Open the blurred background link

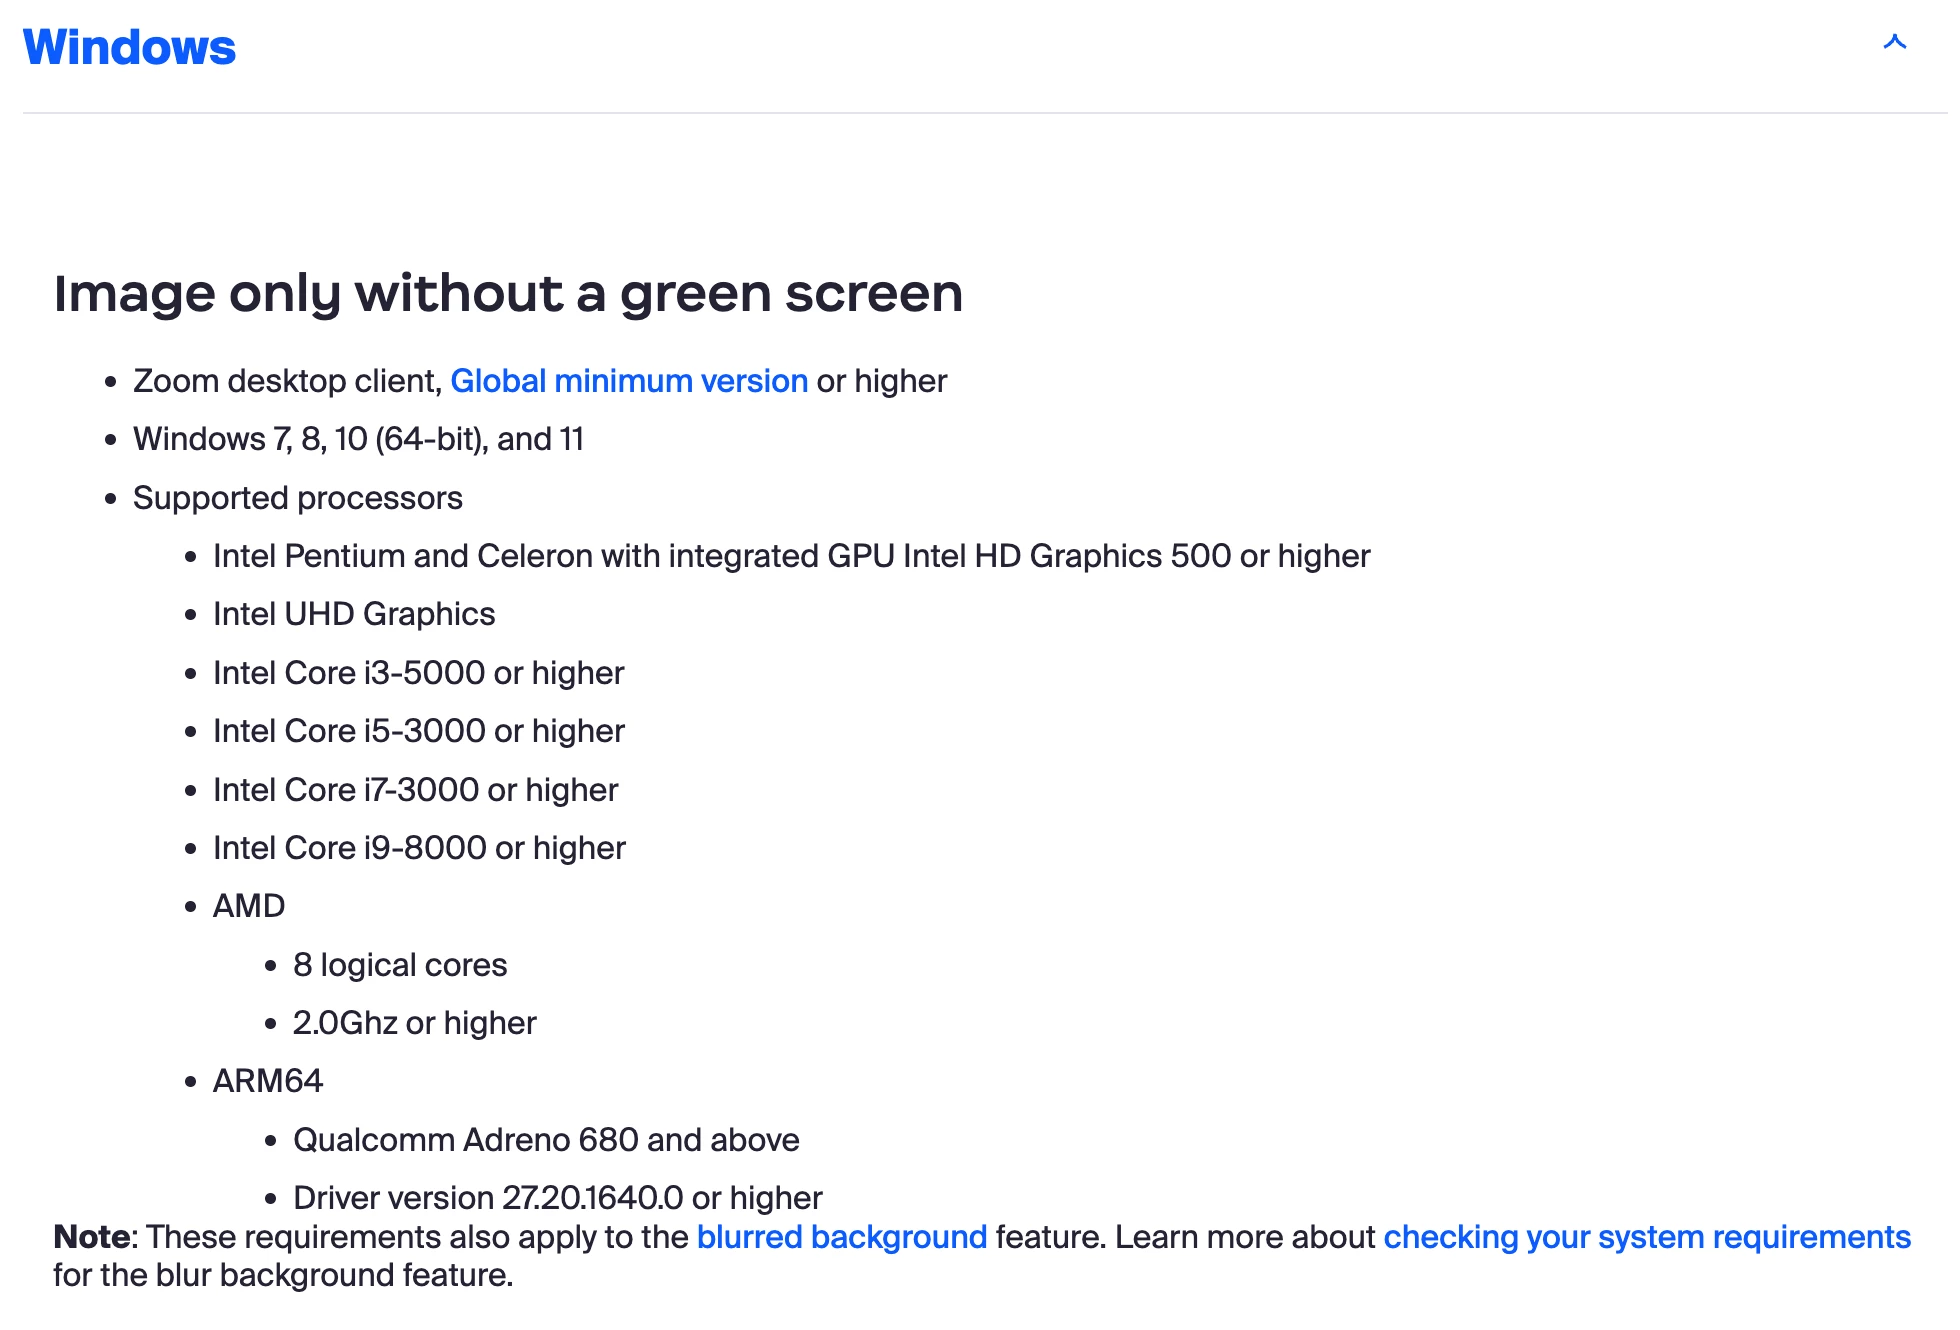click(x=841, y=1237)
